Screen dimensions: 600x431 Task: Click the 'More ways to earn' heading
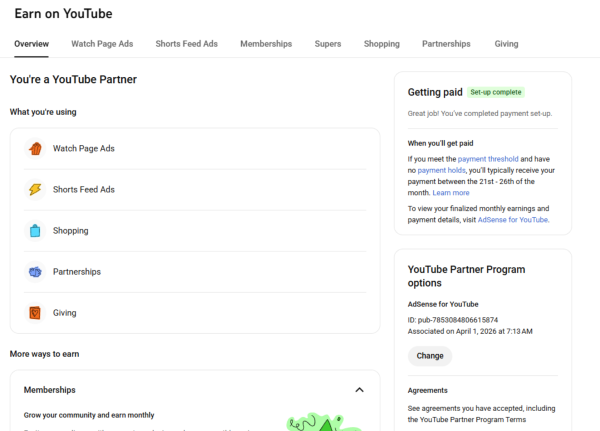[x=44, y=354]
